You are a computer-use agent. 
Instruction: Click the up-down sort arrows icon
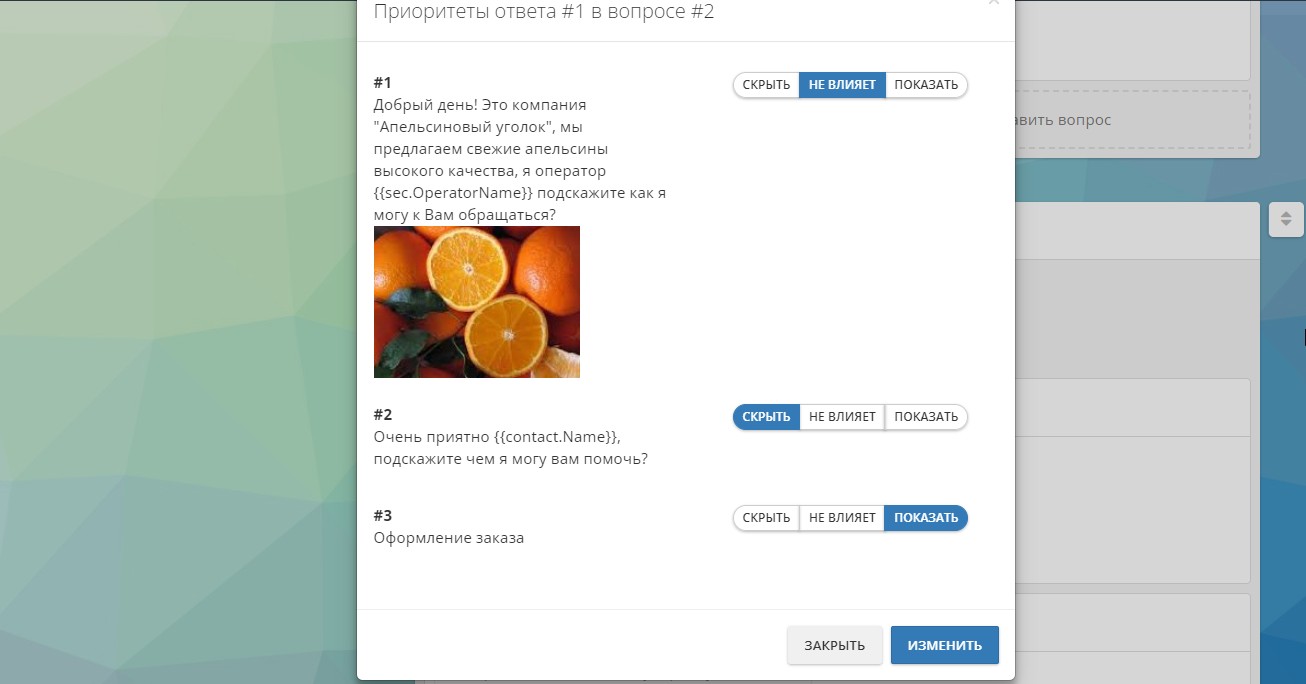(1286, 219)
